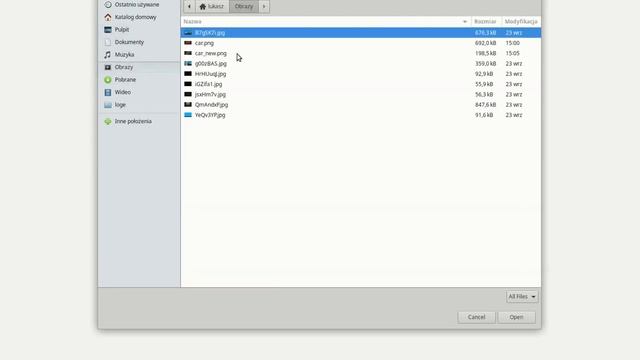Viewport: 640px width, 360px height.
Task: Click the Obrazy path bar button
Action: click(x=244, y=6)
